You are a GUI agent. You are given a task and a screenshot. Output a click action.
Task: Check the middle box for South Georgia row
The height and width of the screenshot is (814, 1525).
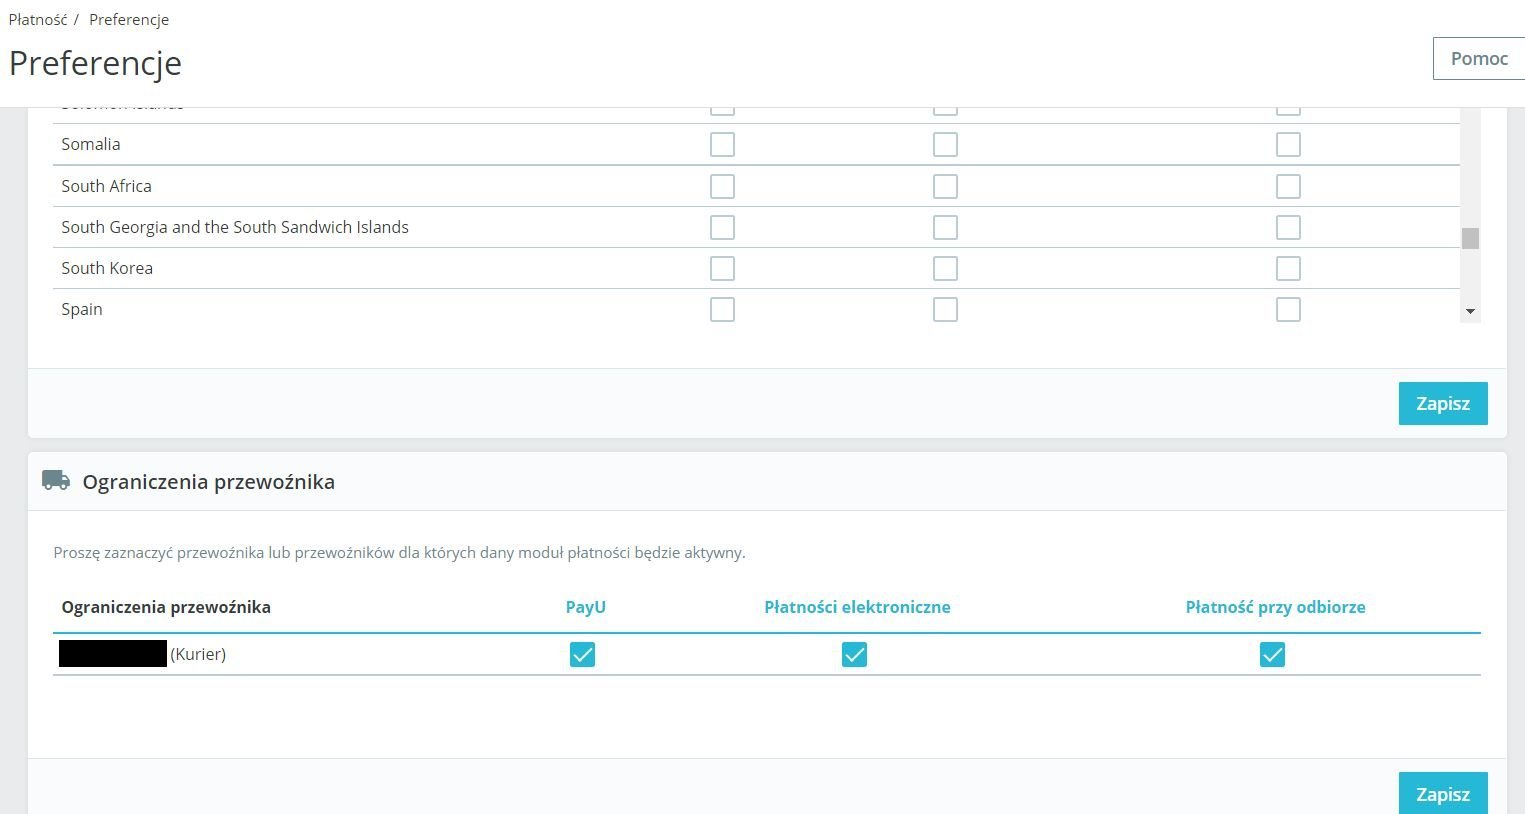click(x=945, y=228)
